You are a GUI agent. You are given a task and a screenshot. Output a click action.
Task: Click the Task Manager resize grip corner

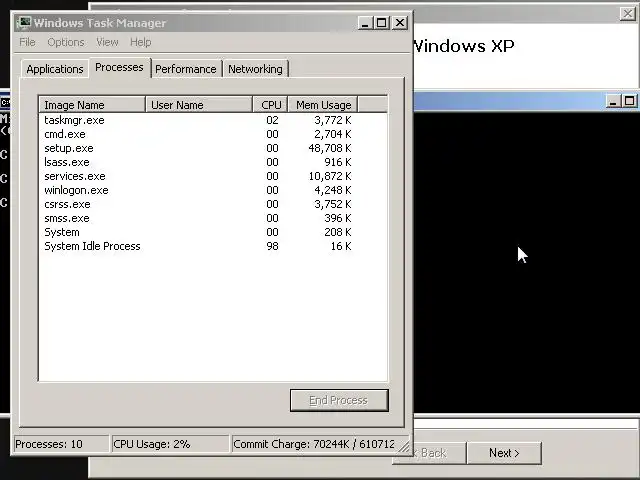[x=404, y=447]
